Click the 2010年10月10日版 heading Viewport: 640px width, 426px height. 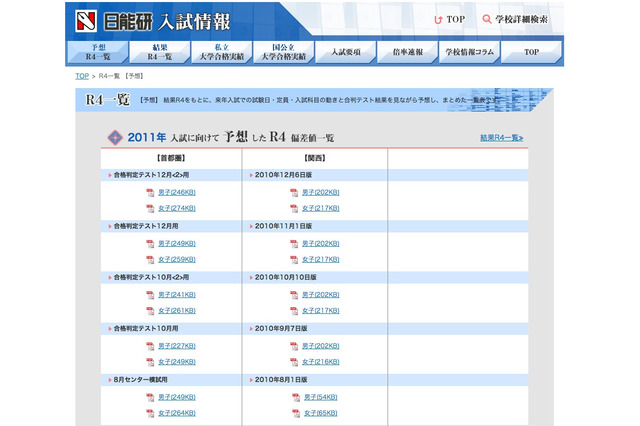point(286,277)
